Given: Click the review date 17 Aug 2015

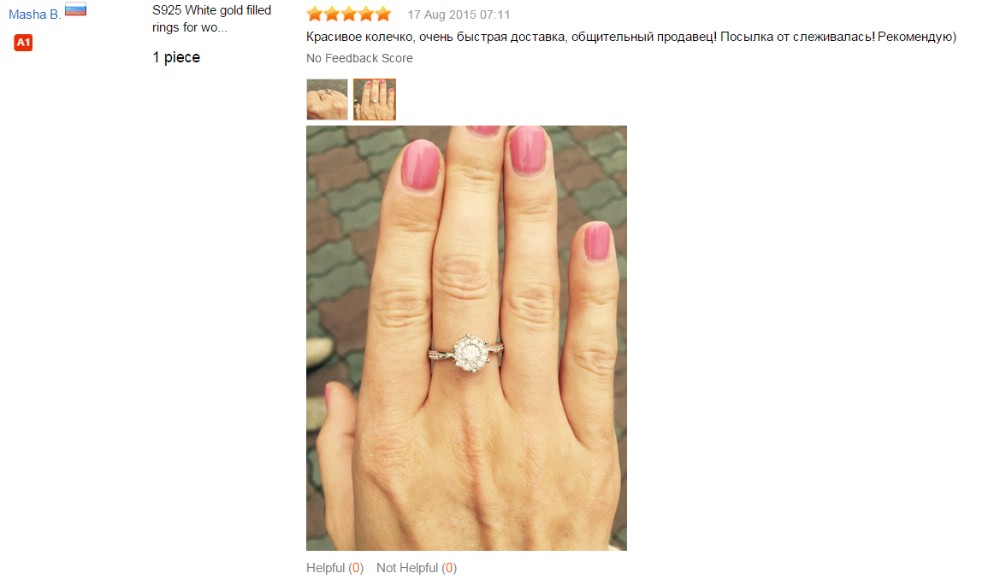Looking at the screenshot, I should point(459,15).
